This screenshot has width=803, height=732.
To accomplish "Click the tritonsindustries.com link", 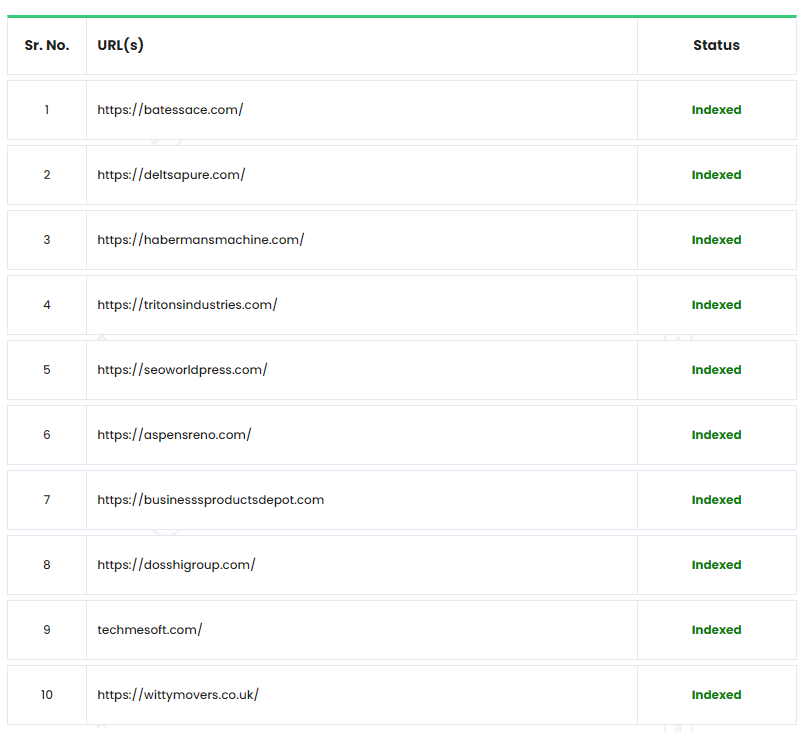I will coord(187,305).
